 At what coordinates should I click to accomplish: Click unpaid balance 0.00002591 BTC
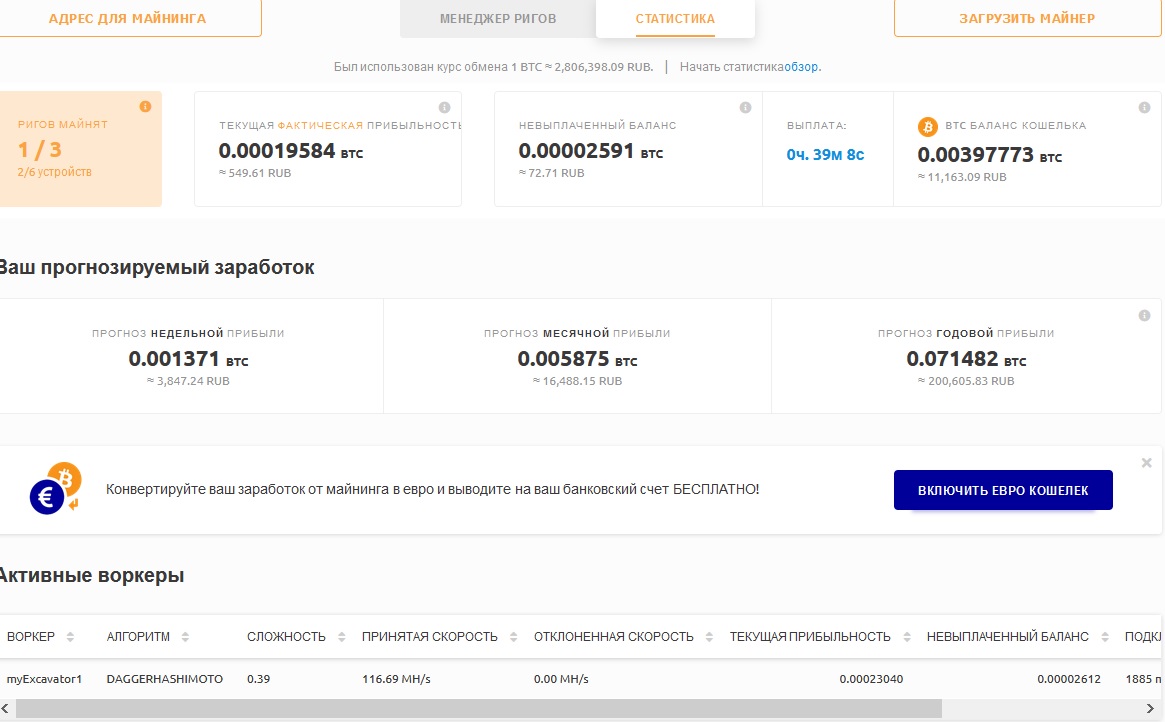[x=591, y=151]
